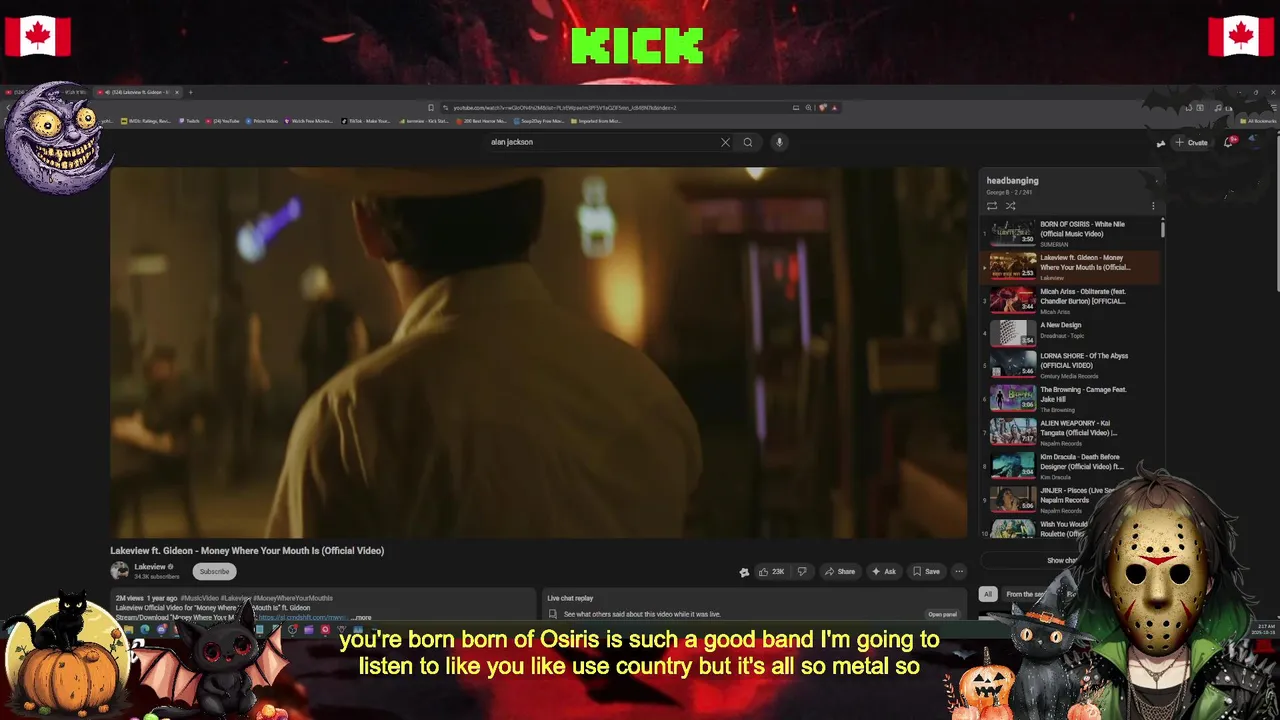Open the Imported bookmarks folder
Screen dimensions: 1280x720
pyautogui.click(x=596, y=121)
